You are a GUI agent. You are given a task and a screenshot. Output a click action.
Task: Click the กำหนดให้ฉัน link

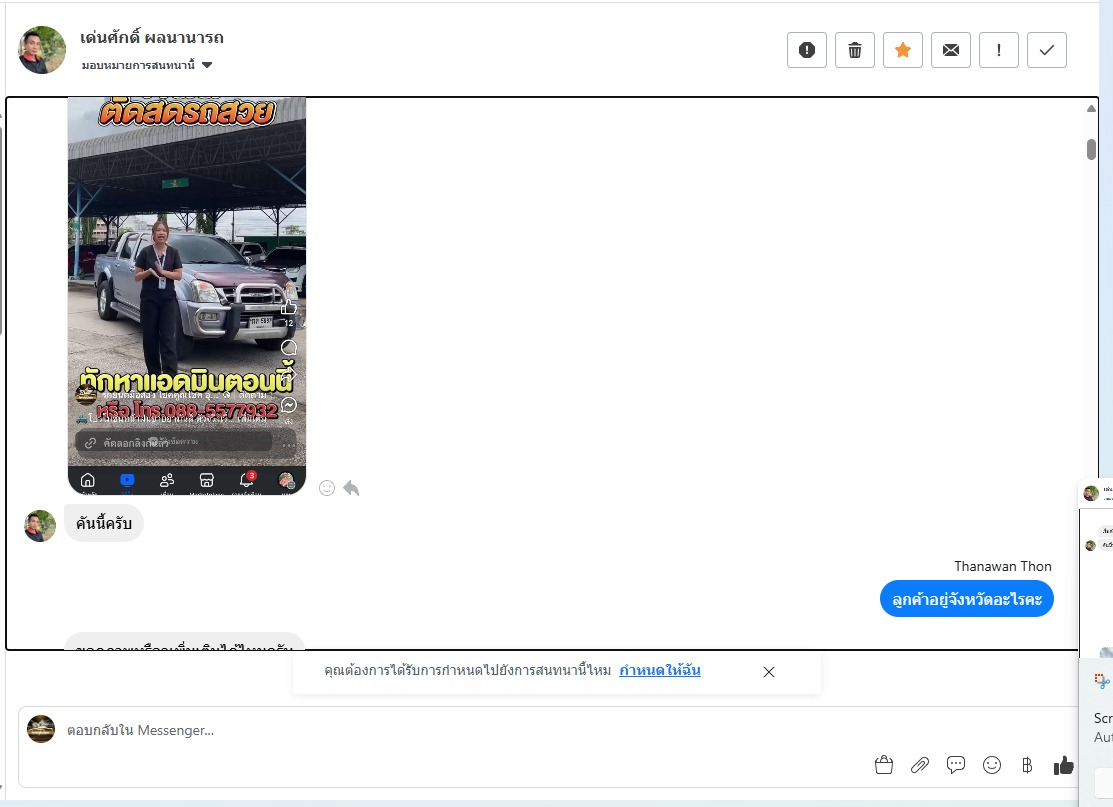[x=659, y=671]
